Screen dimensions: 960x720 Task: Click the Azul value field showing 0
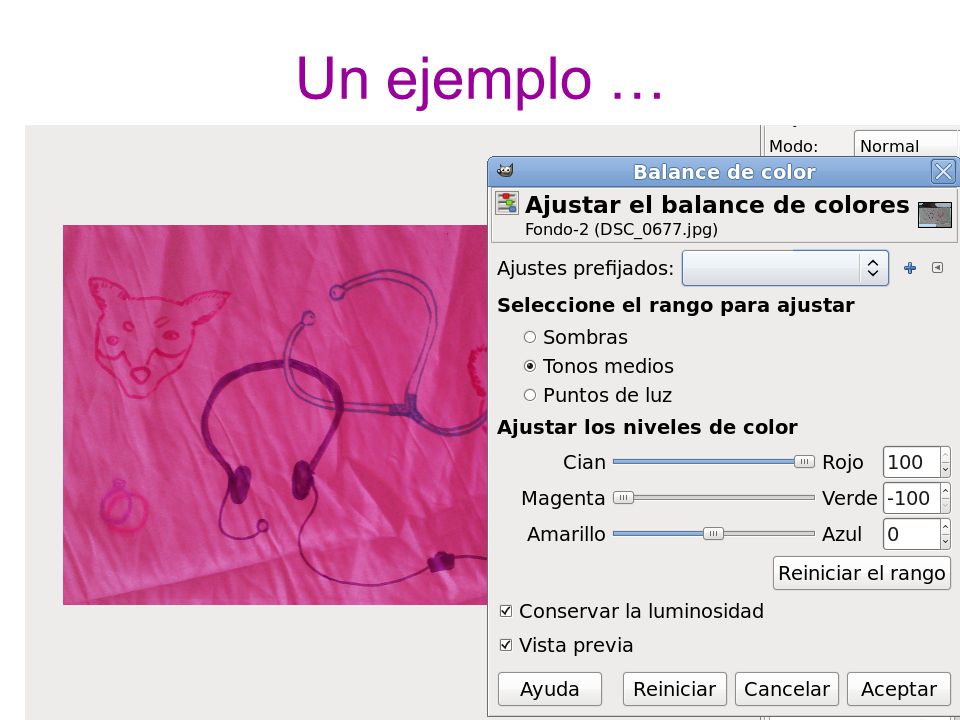coord(911,534)
